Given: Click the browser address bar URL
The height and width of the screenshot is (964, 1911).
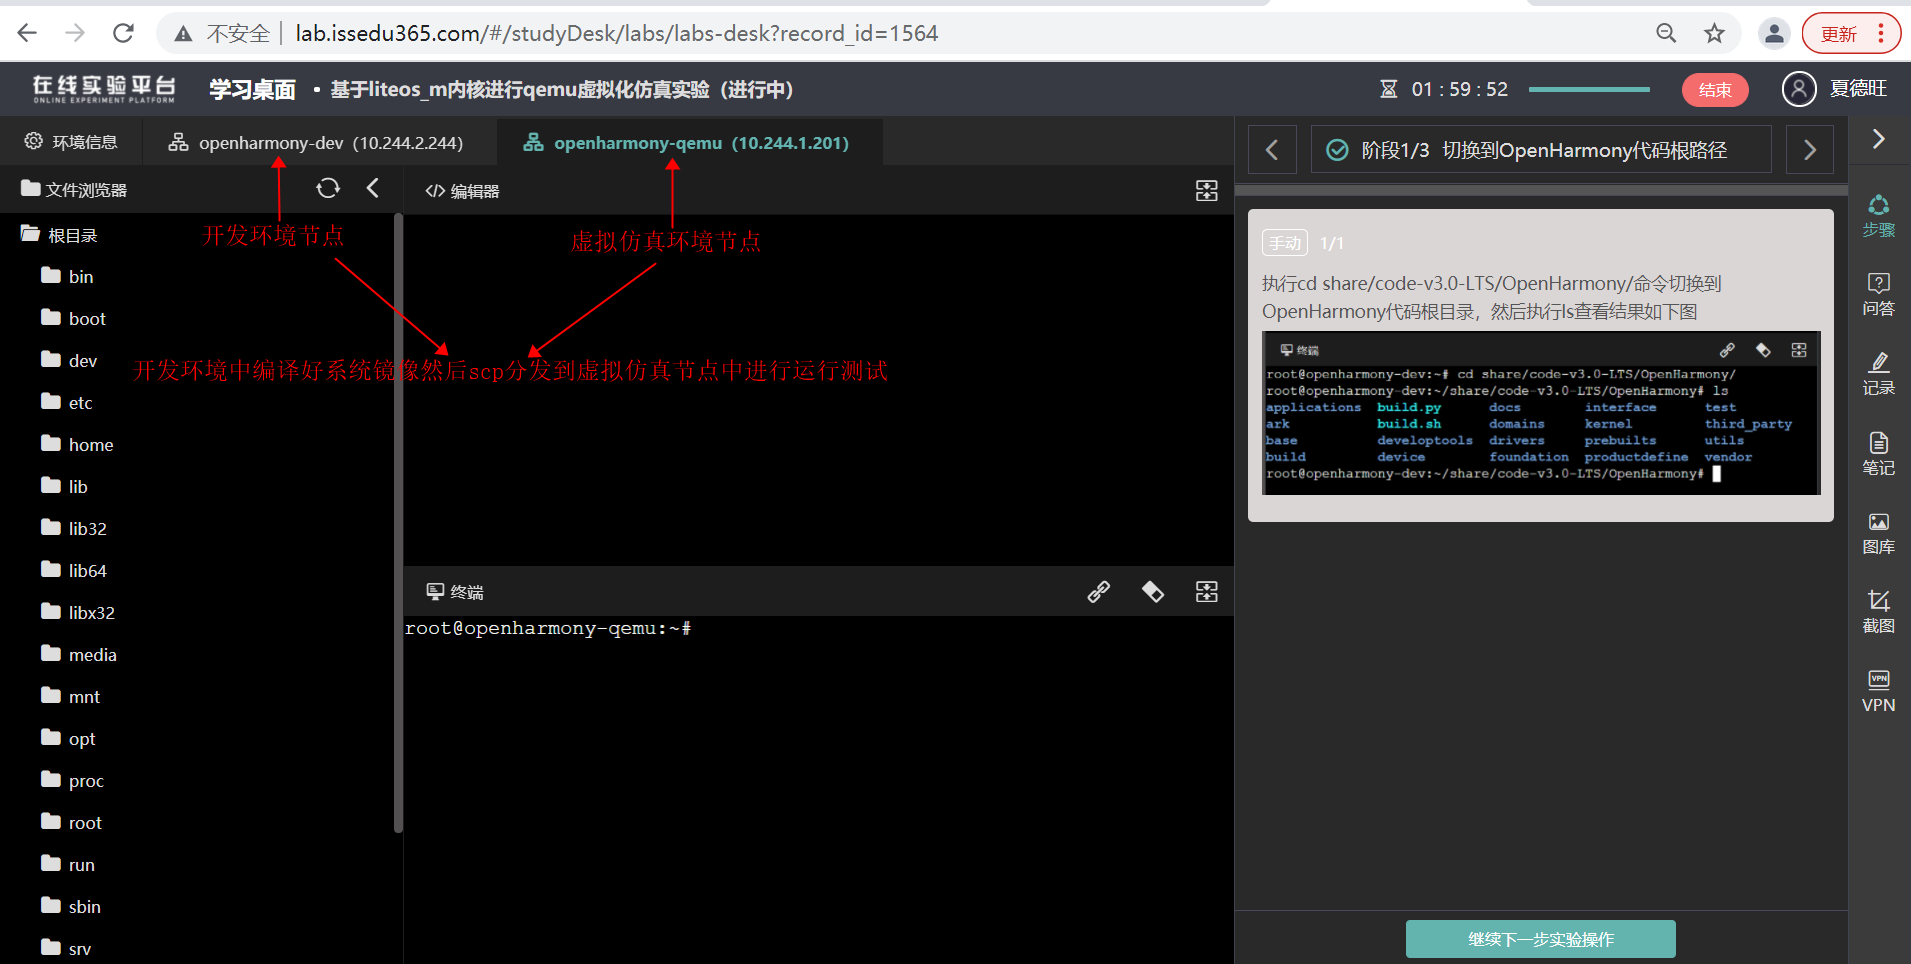Looking at the screenshot, I should pyautogui.click(x=616, y=33).
